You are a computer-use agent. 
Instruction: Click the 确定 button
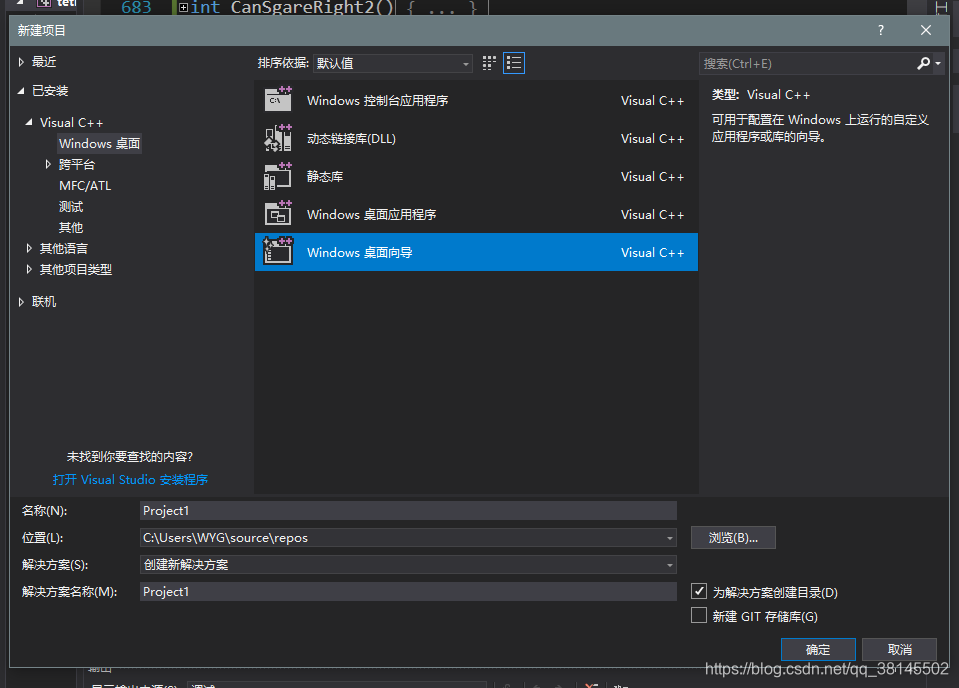[818, 649]
